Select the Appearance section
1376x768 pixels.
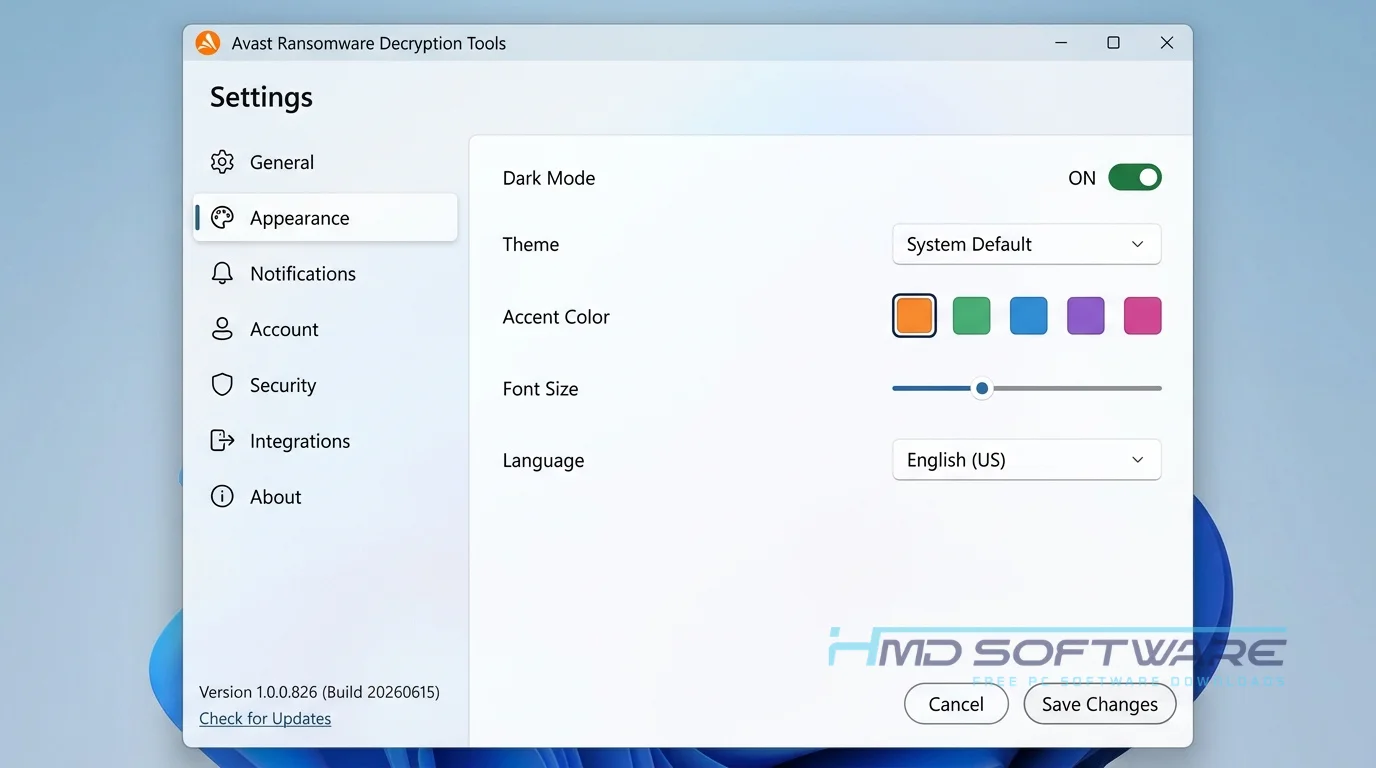click(x=325, y=218)
